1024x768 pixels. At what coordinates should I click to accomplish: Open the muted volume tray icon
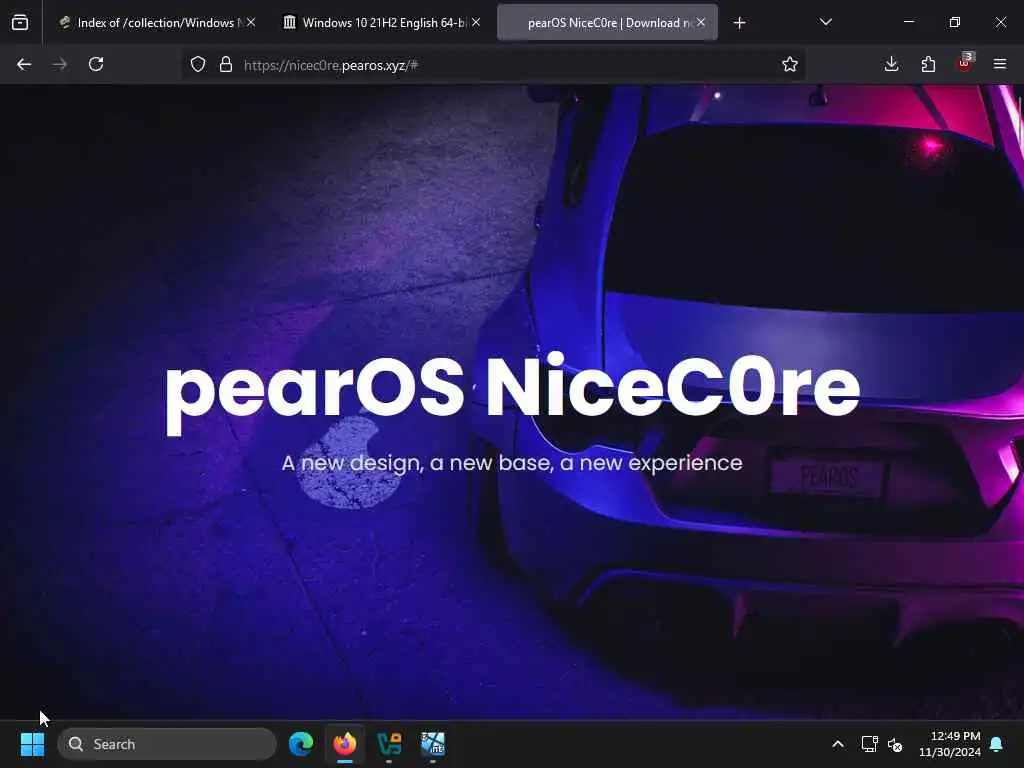point(895,744)
